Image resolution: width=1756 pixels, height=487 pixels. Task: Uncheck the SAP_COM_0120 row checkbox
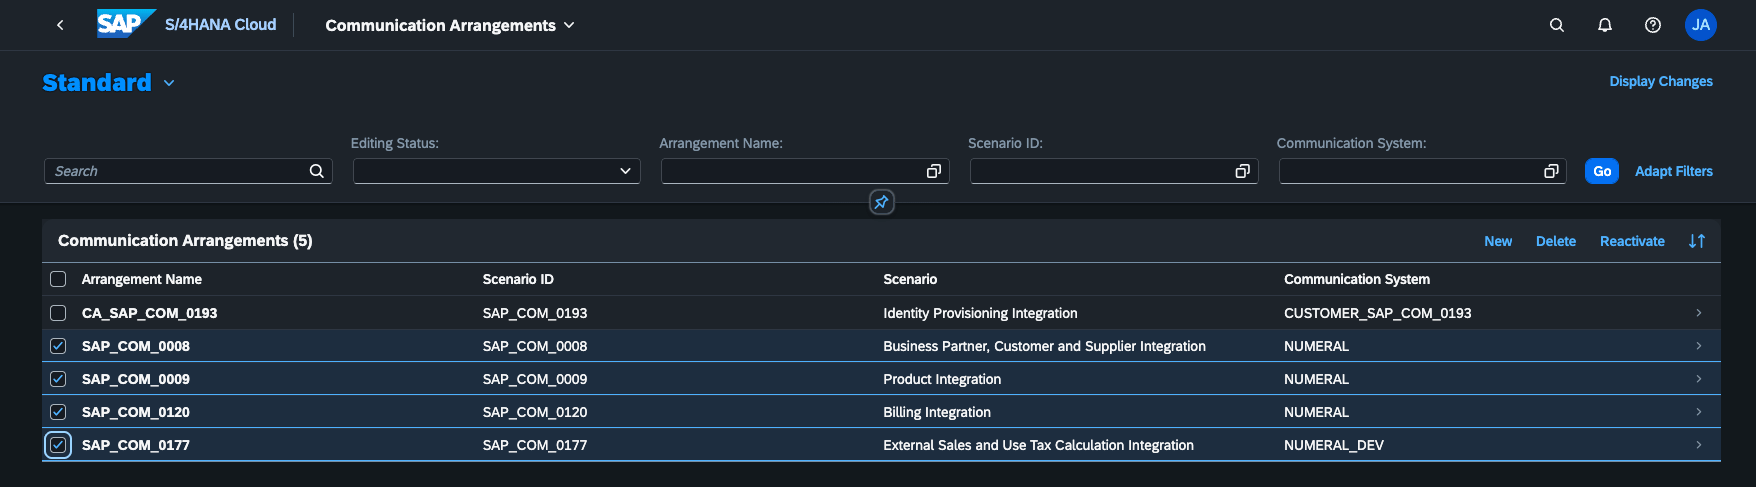tap(58, 412)
